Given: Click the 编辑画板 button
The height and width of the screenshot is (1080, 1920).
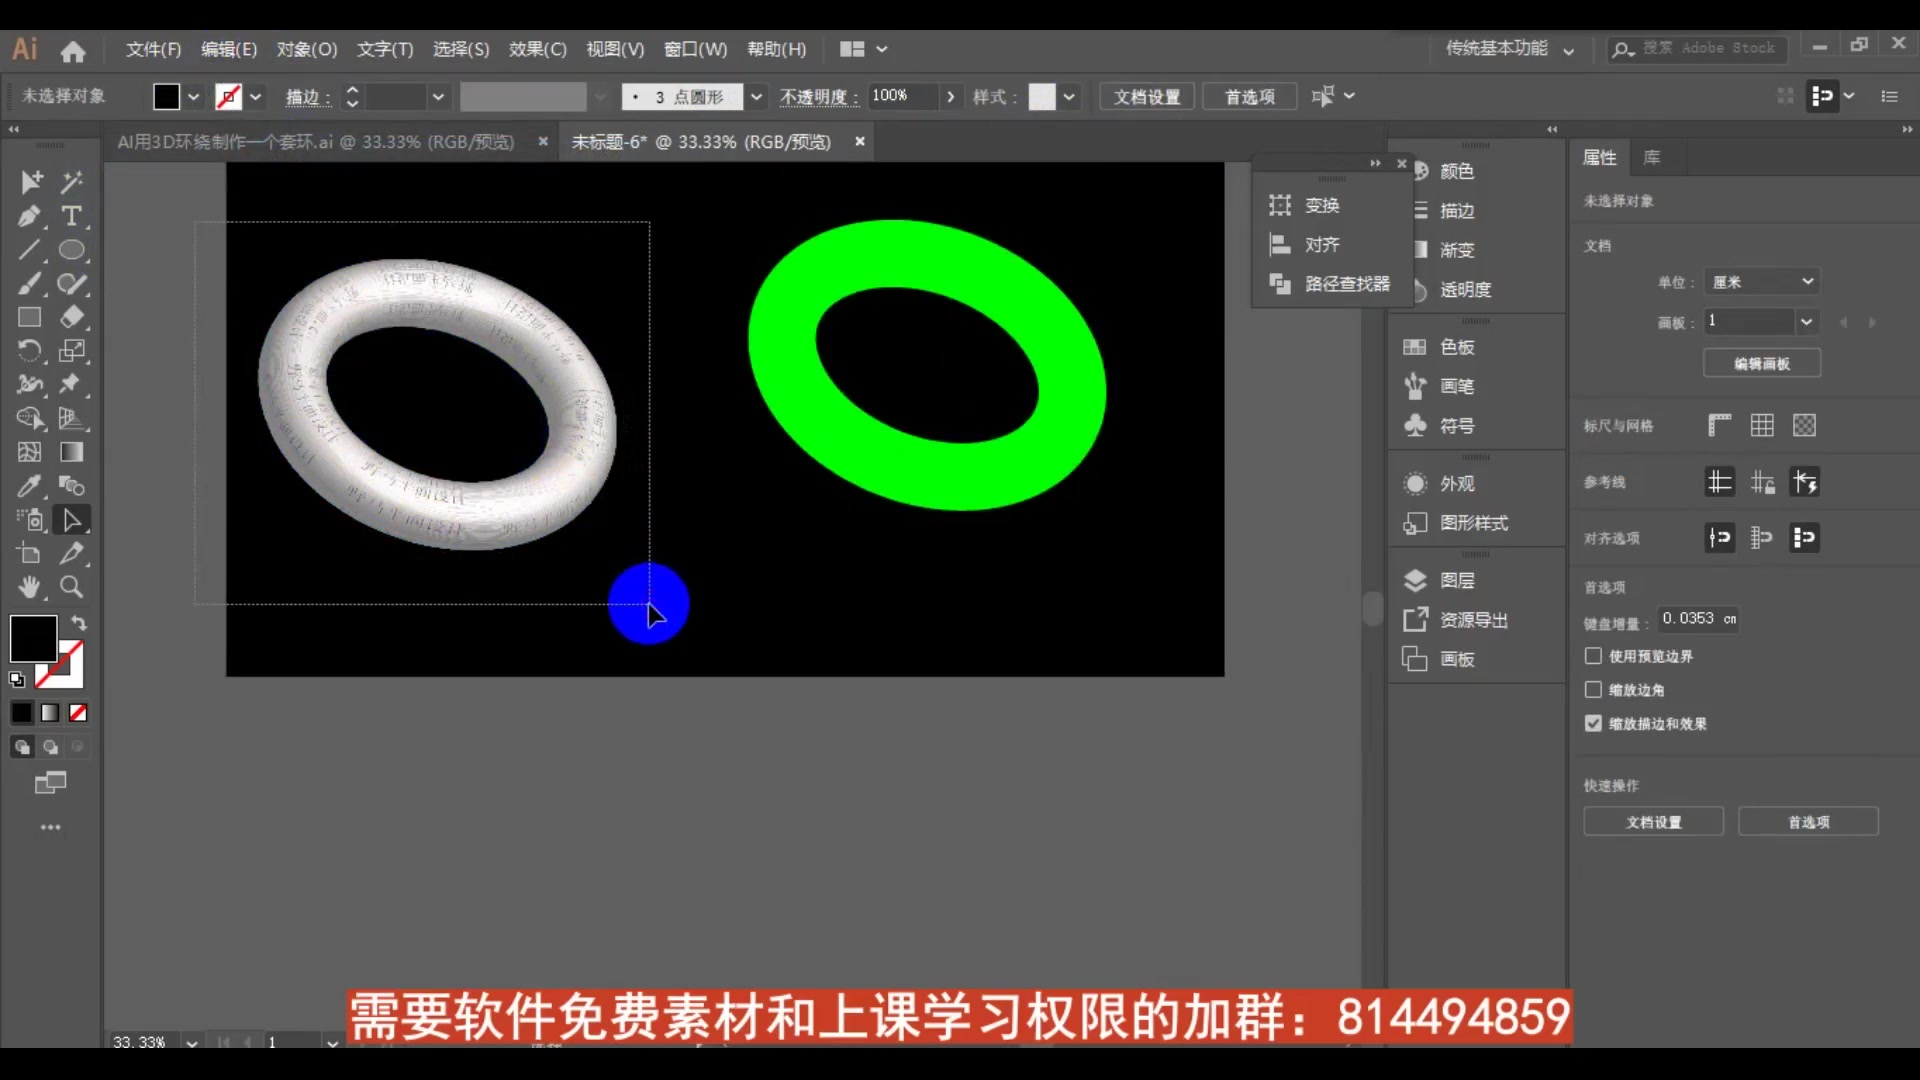Looking at the screenshot, I should coord(1761,363).
